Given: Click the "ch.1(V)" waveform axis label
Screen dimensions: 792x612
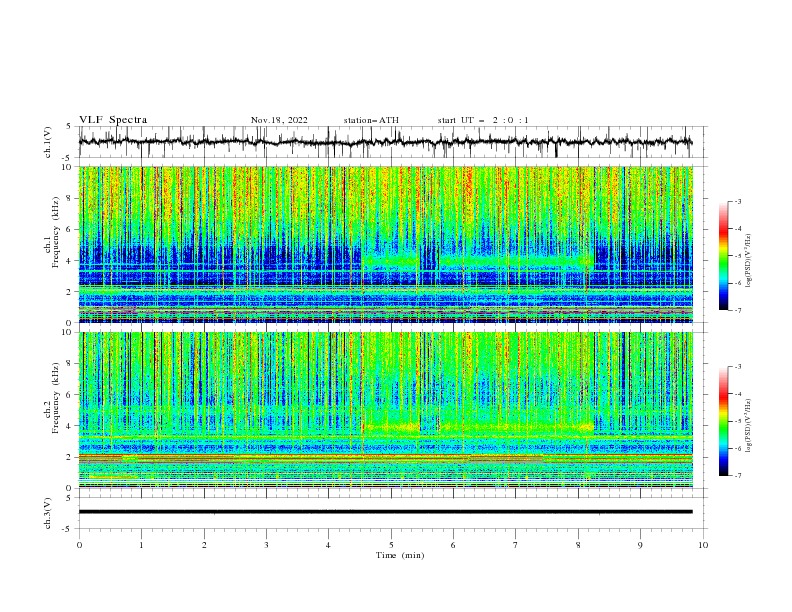Looking at the screenshot, I should [x=48, y=142].
